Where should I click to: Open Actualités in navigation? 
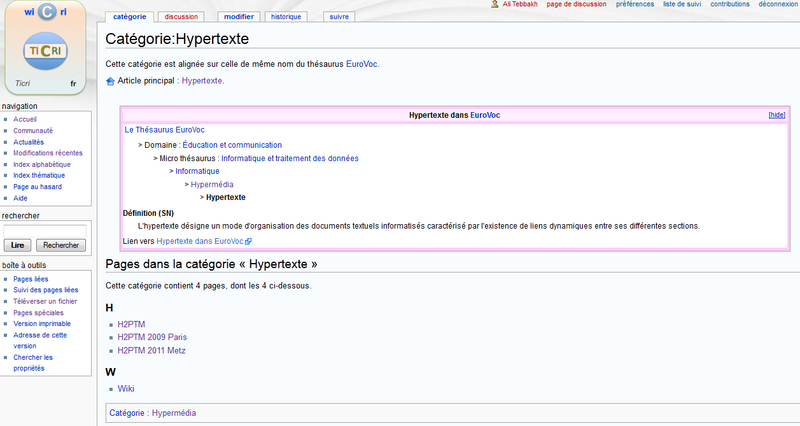(x=29, y=142)
